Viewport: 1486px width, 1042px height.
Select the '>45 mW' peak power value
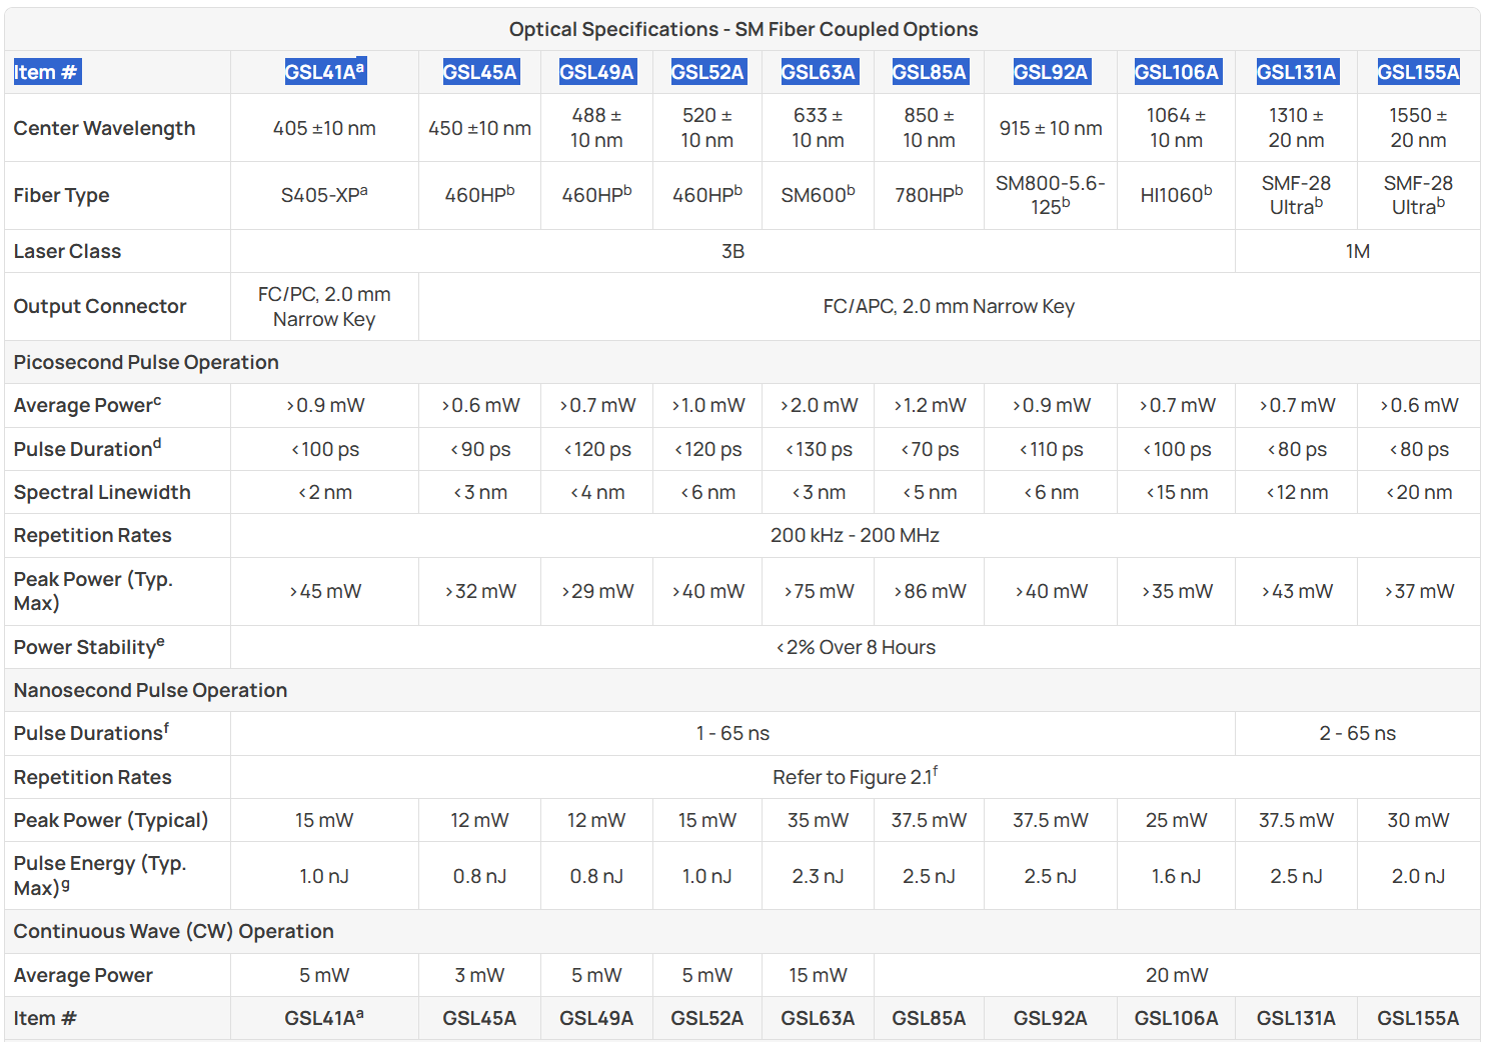pyautogui.click(x=324, y=591)
